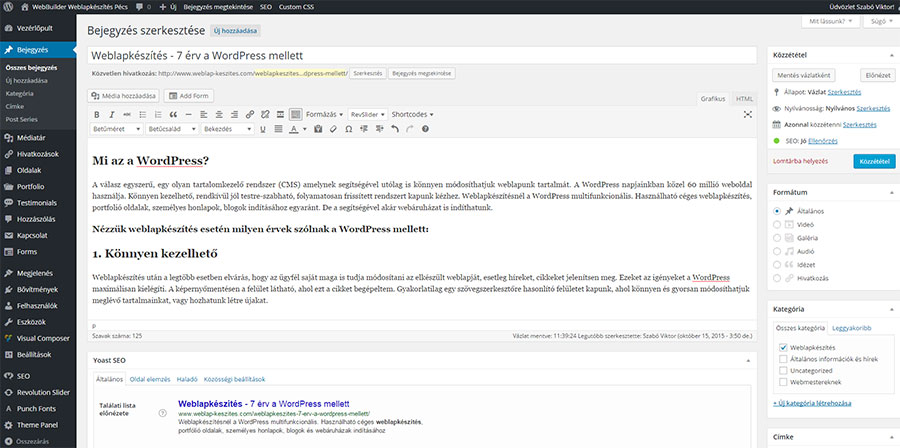Toggle italic formatting in editor toolbar
900x448 pixels.
(112, 114)
